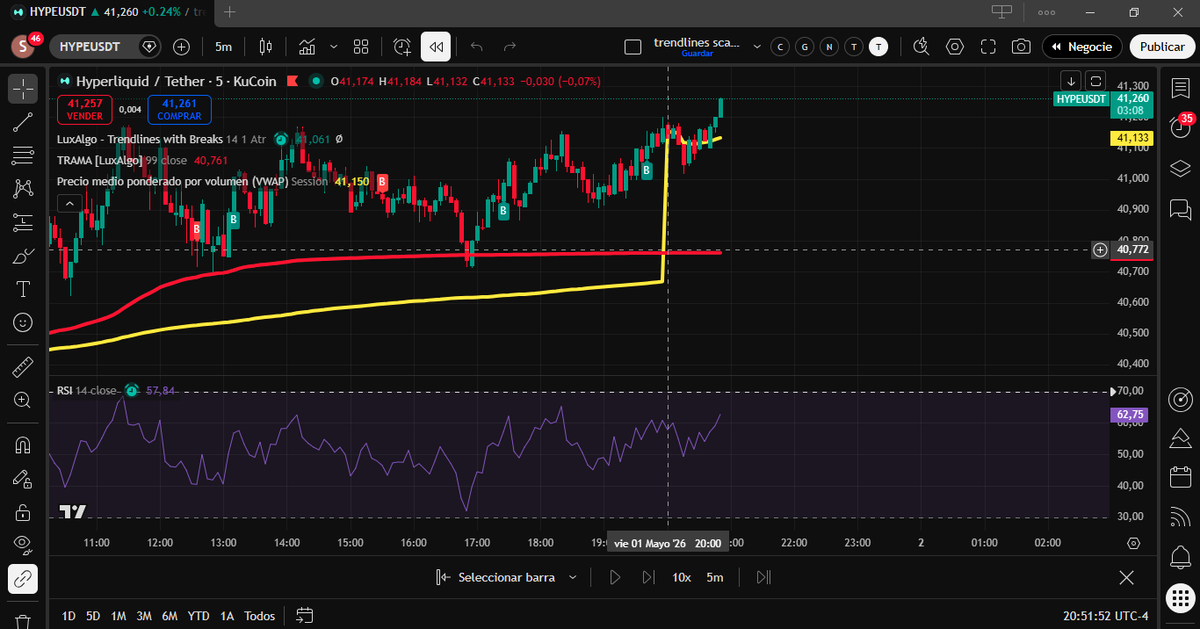Open indicator templates grid
The width and height of the screenshot is (1200, 629).
(361, 46)
